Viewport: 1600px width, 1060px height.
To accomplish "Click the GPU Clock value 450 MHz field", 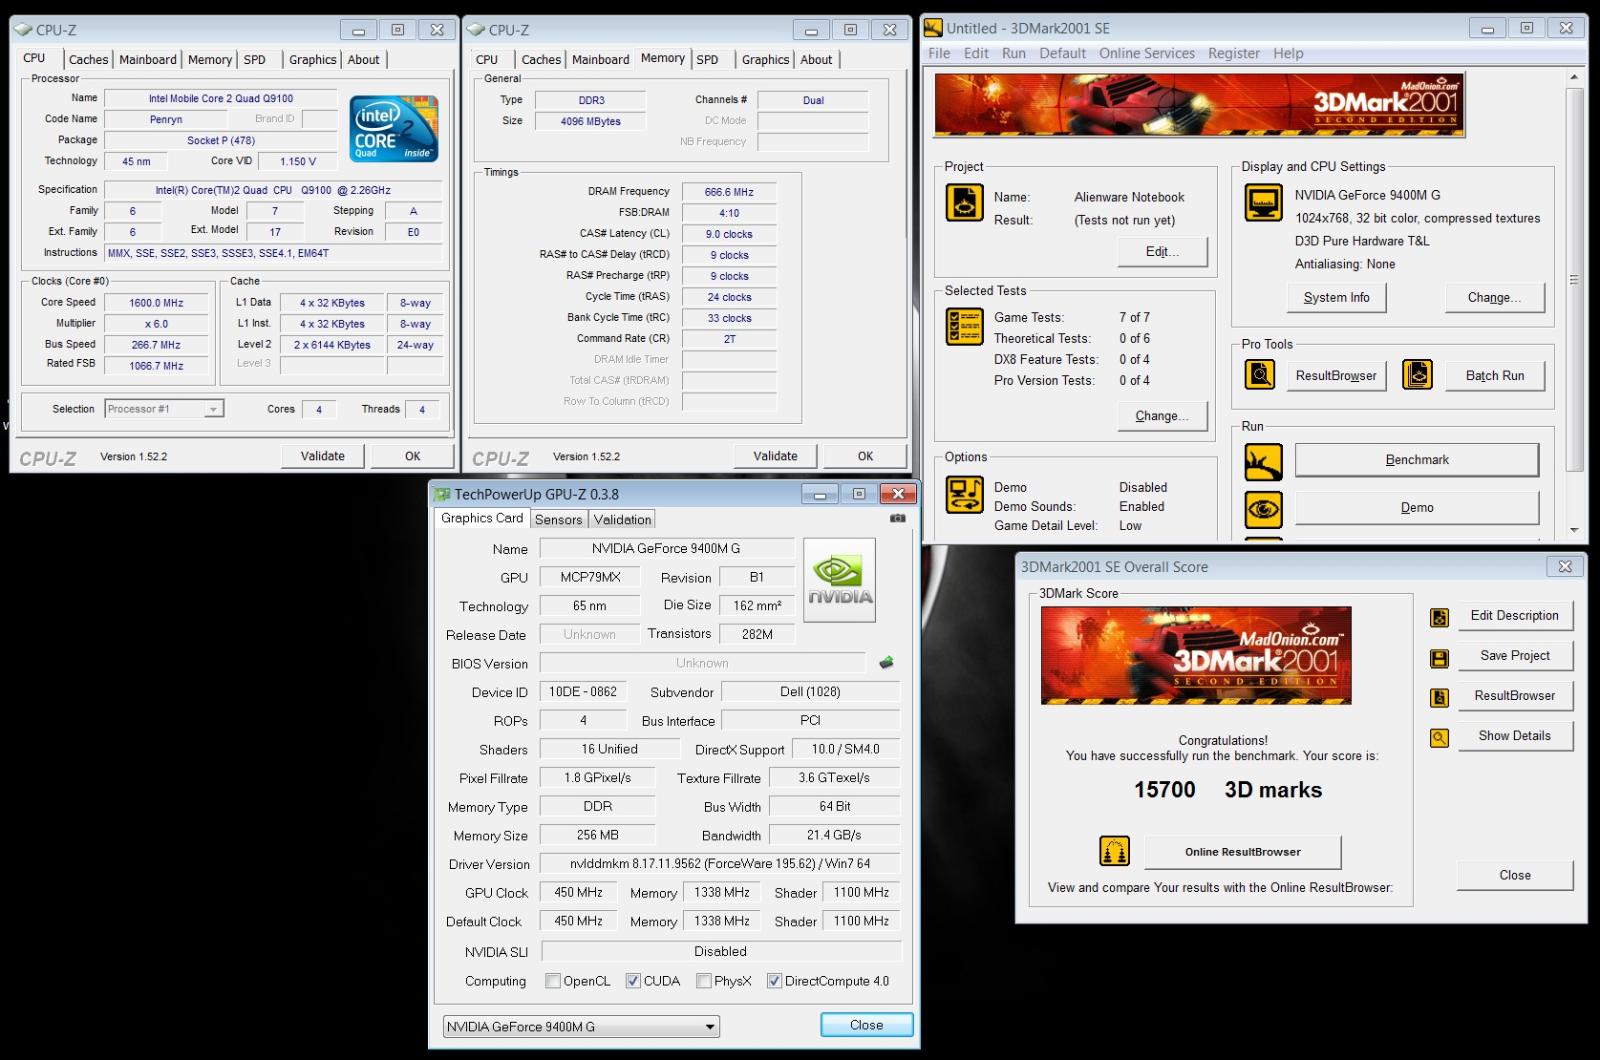I will [578, 893].
